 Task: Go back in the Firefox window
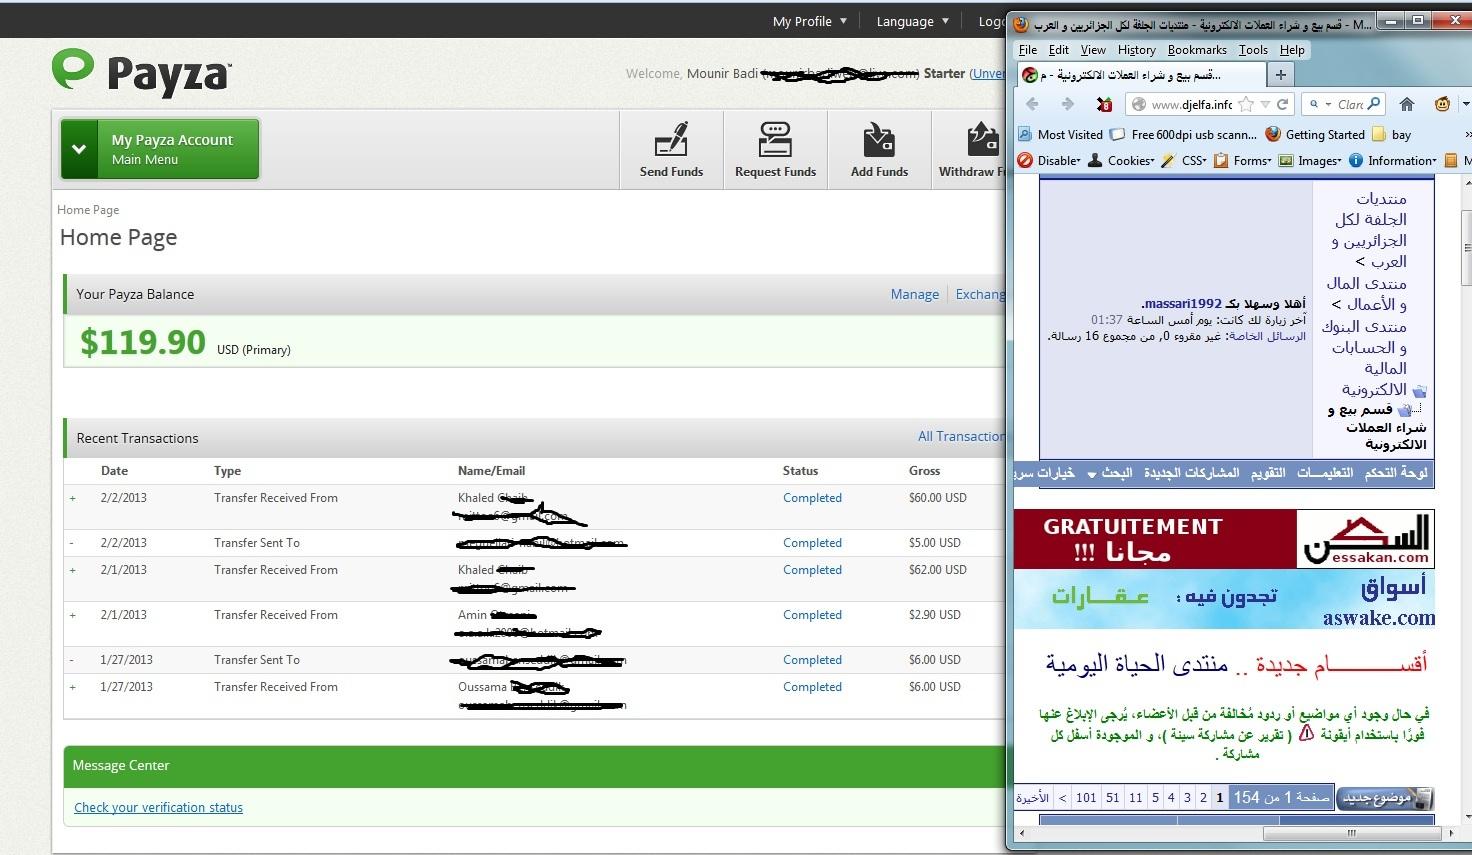coord(1032,104)
